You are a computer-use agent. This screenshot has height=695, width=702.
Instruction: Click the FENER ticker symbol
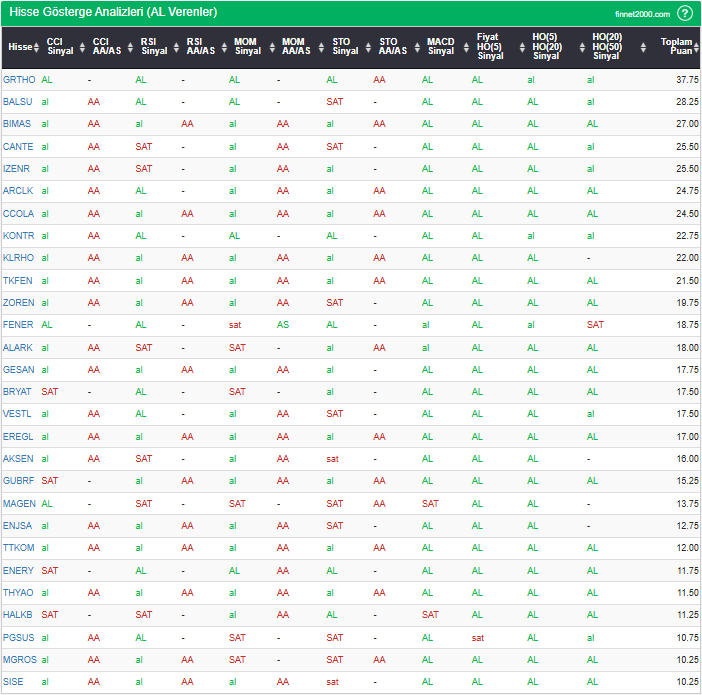[x=18, y=325]
